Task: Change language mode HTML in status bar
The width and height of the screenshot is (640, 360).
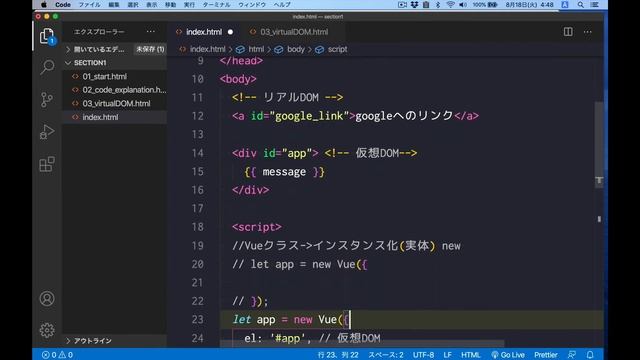Action: [x=471, y=355]
